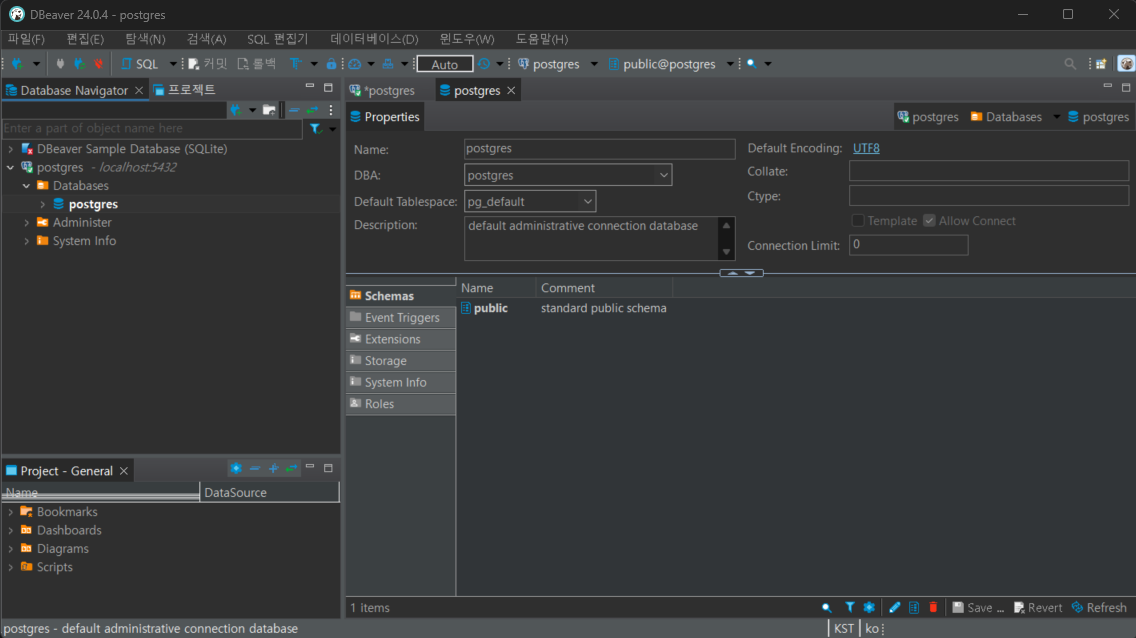Expand the Administer folder
The image size is (1136, 638).
27,223
